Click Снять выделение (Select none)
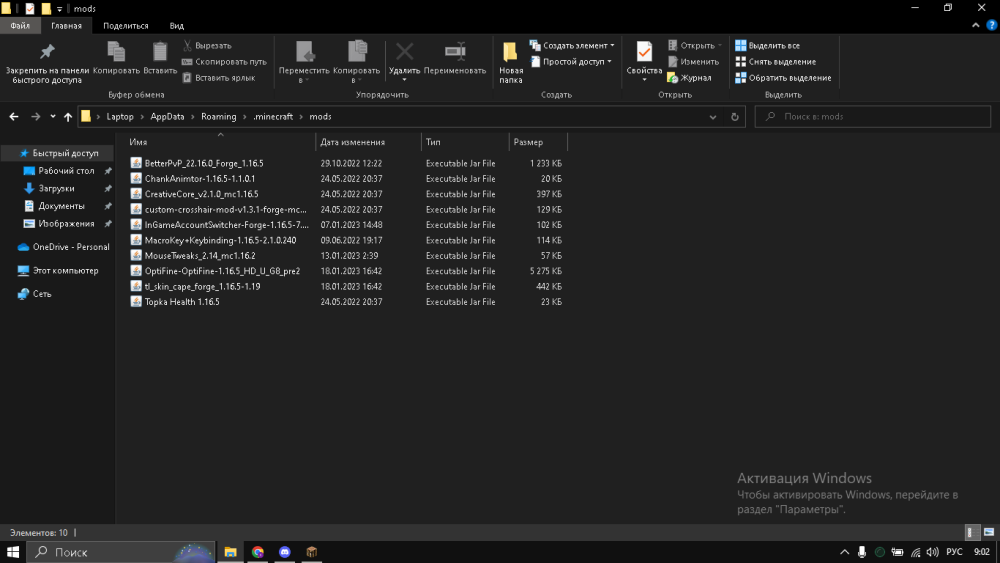The width and height of the screenshot is (1000, 563). point(776,62)
